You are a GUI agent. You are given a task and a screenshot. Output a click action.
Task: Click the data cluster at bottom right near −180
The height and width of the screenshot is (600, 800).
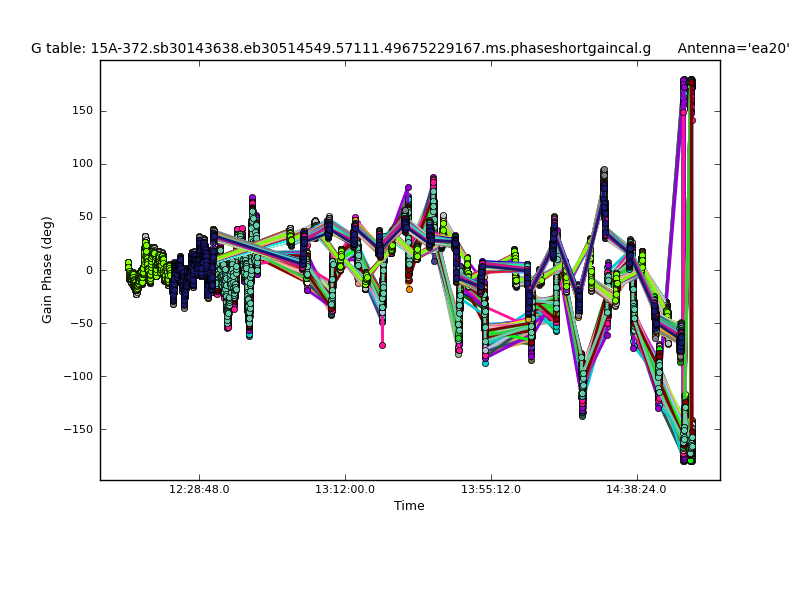[687, 448]
